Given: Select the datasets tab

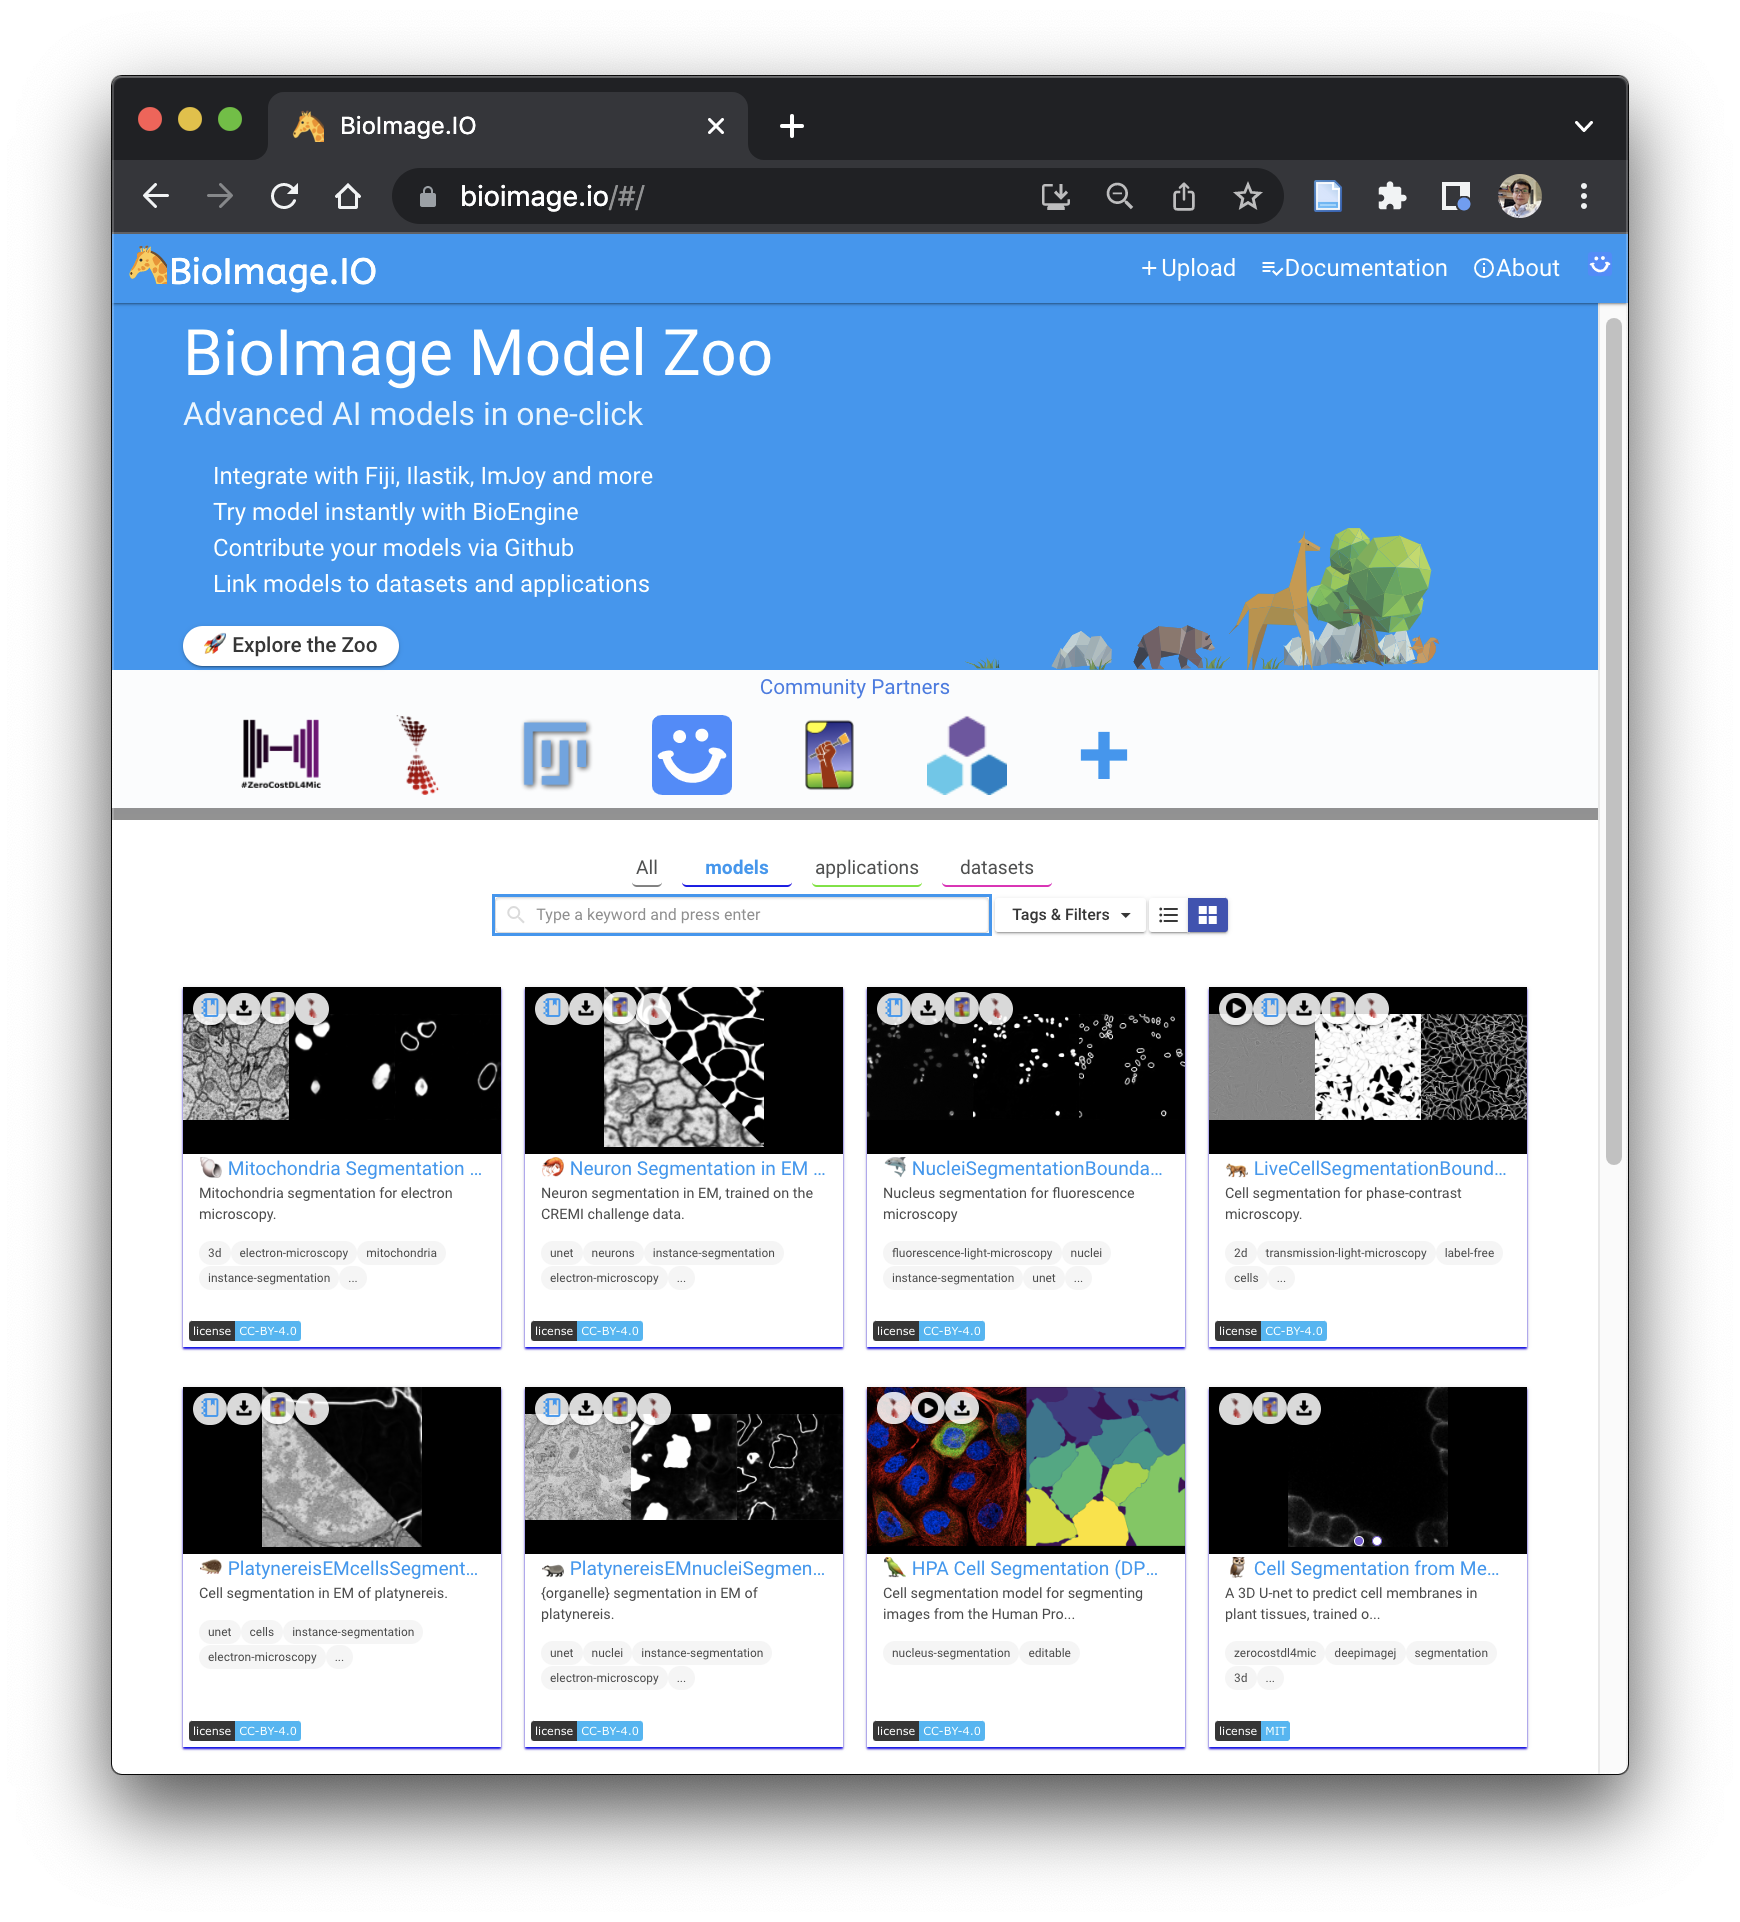Looking at the screenshot, I should tap(997, 868).
